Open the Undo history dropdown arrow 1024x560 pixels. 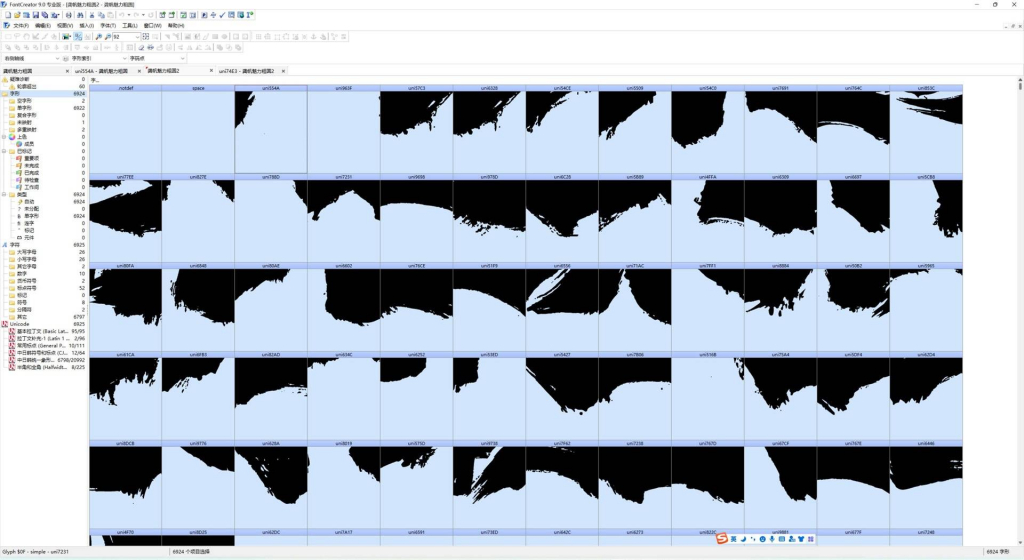pos(129,15)
